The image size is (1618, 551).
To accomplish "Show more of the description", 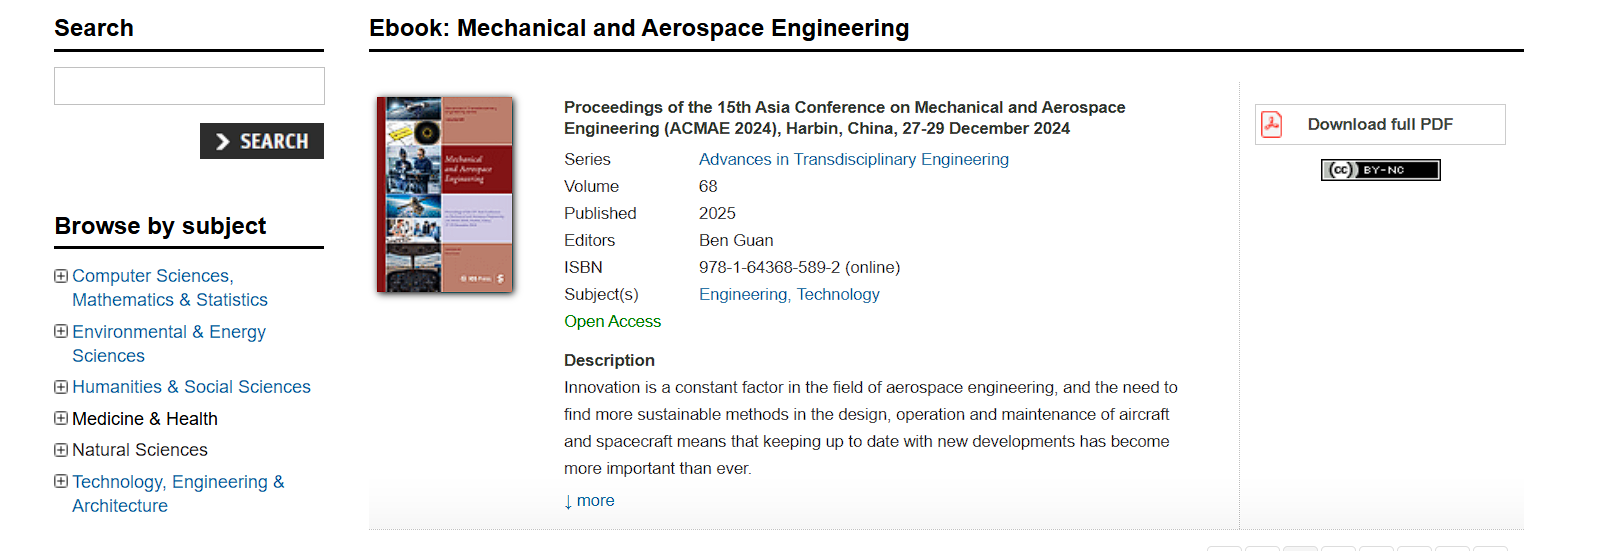I will pos(589,501).
